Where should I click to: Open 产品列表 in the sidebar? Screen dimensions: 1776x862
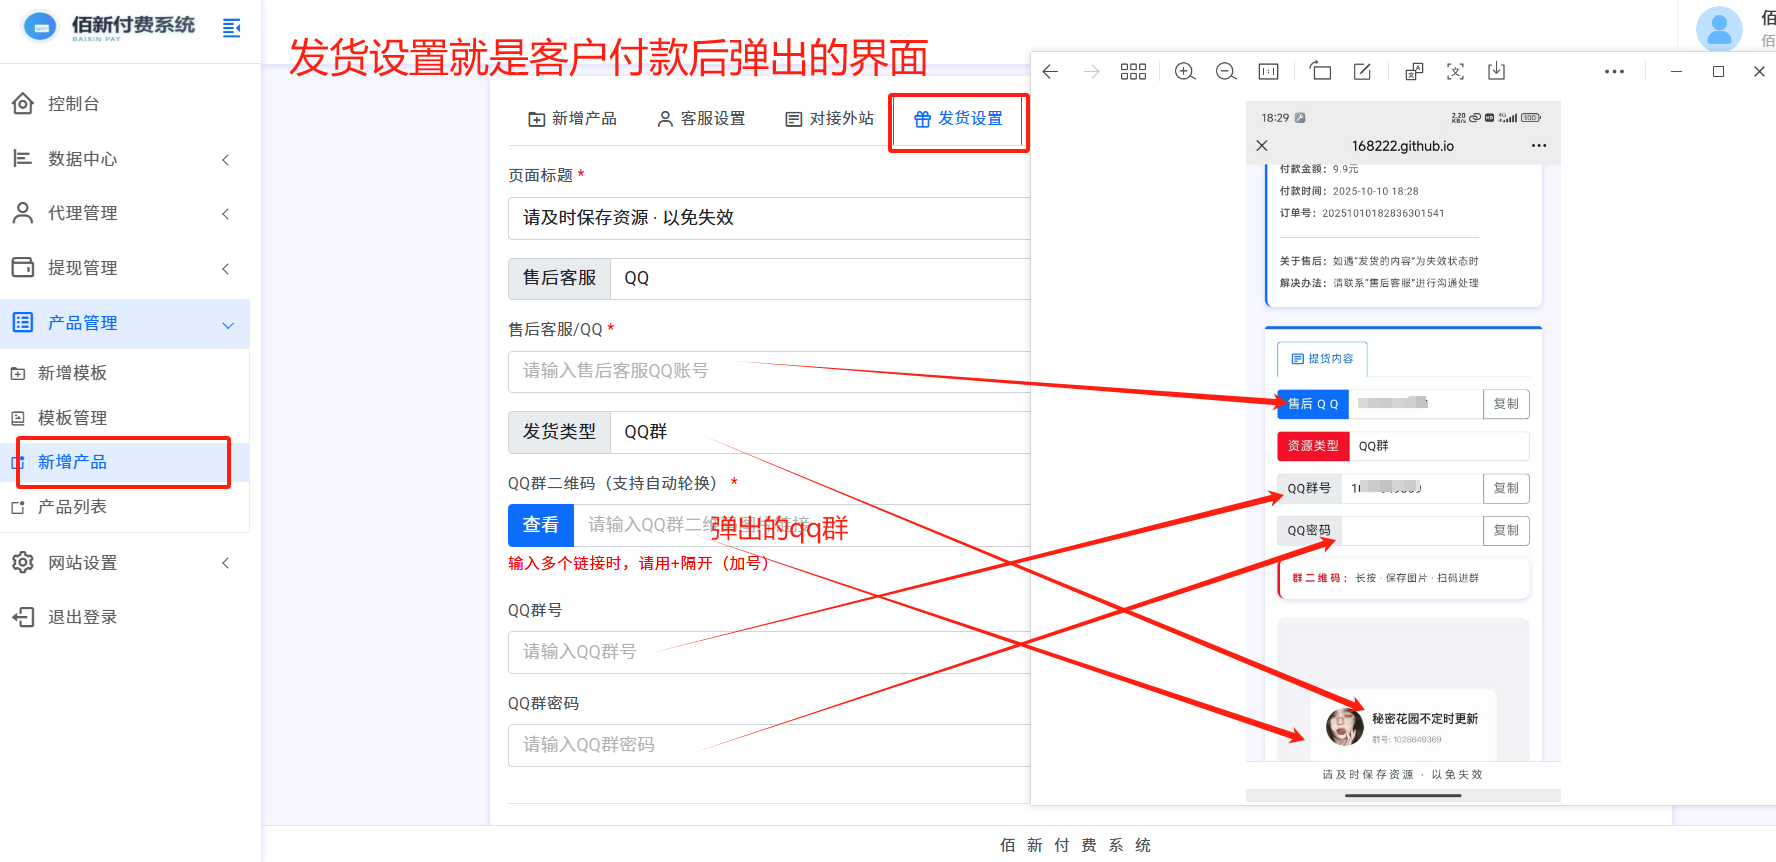pos(72,507)
